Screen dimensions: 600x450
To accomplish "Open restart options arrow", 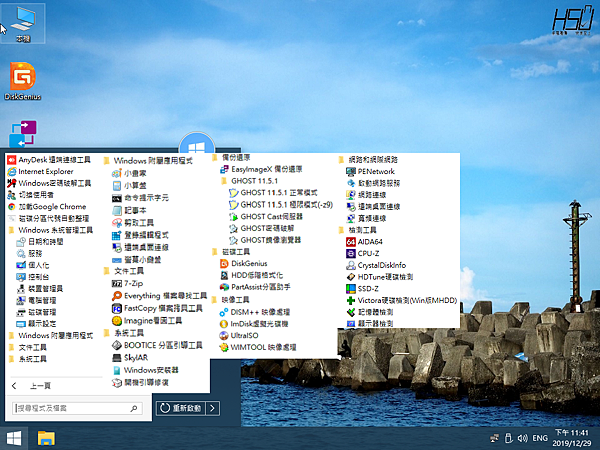I will click(213, 408).
